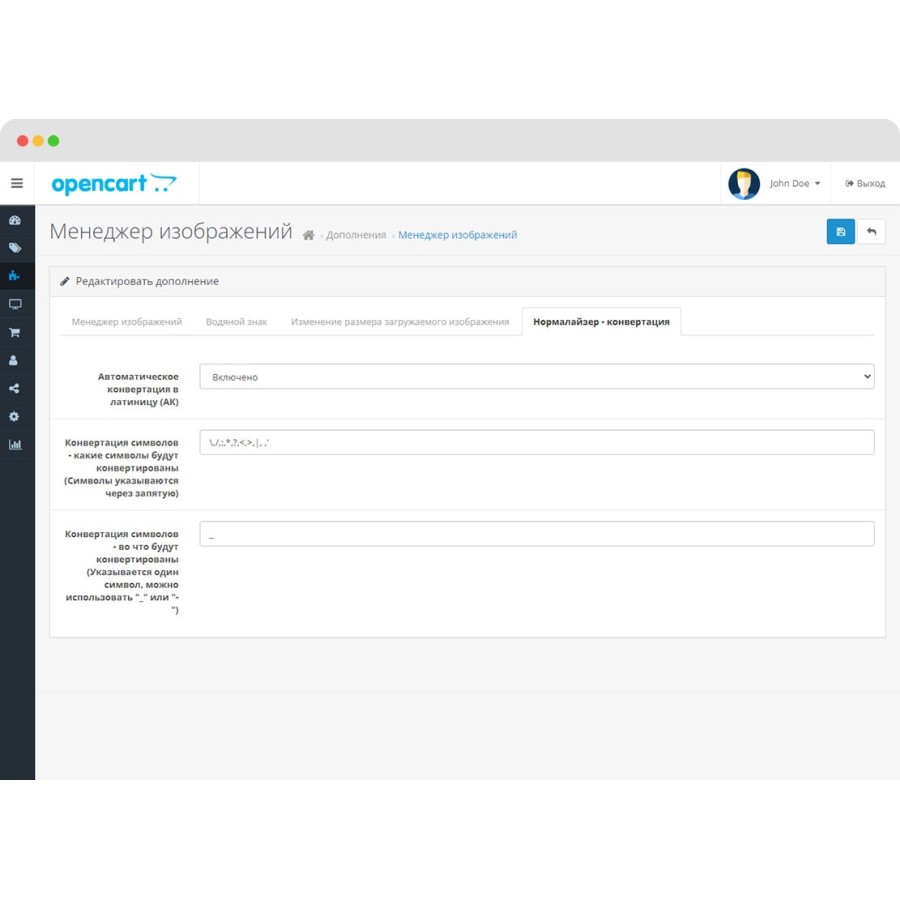900x900 pixels.
Task: Open the Reports chart sidebar icon
Action: [x=15, y=444]
